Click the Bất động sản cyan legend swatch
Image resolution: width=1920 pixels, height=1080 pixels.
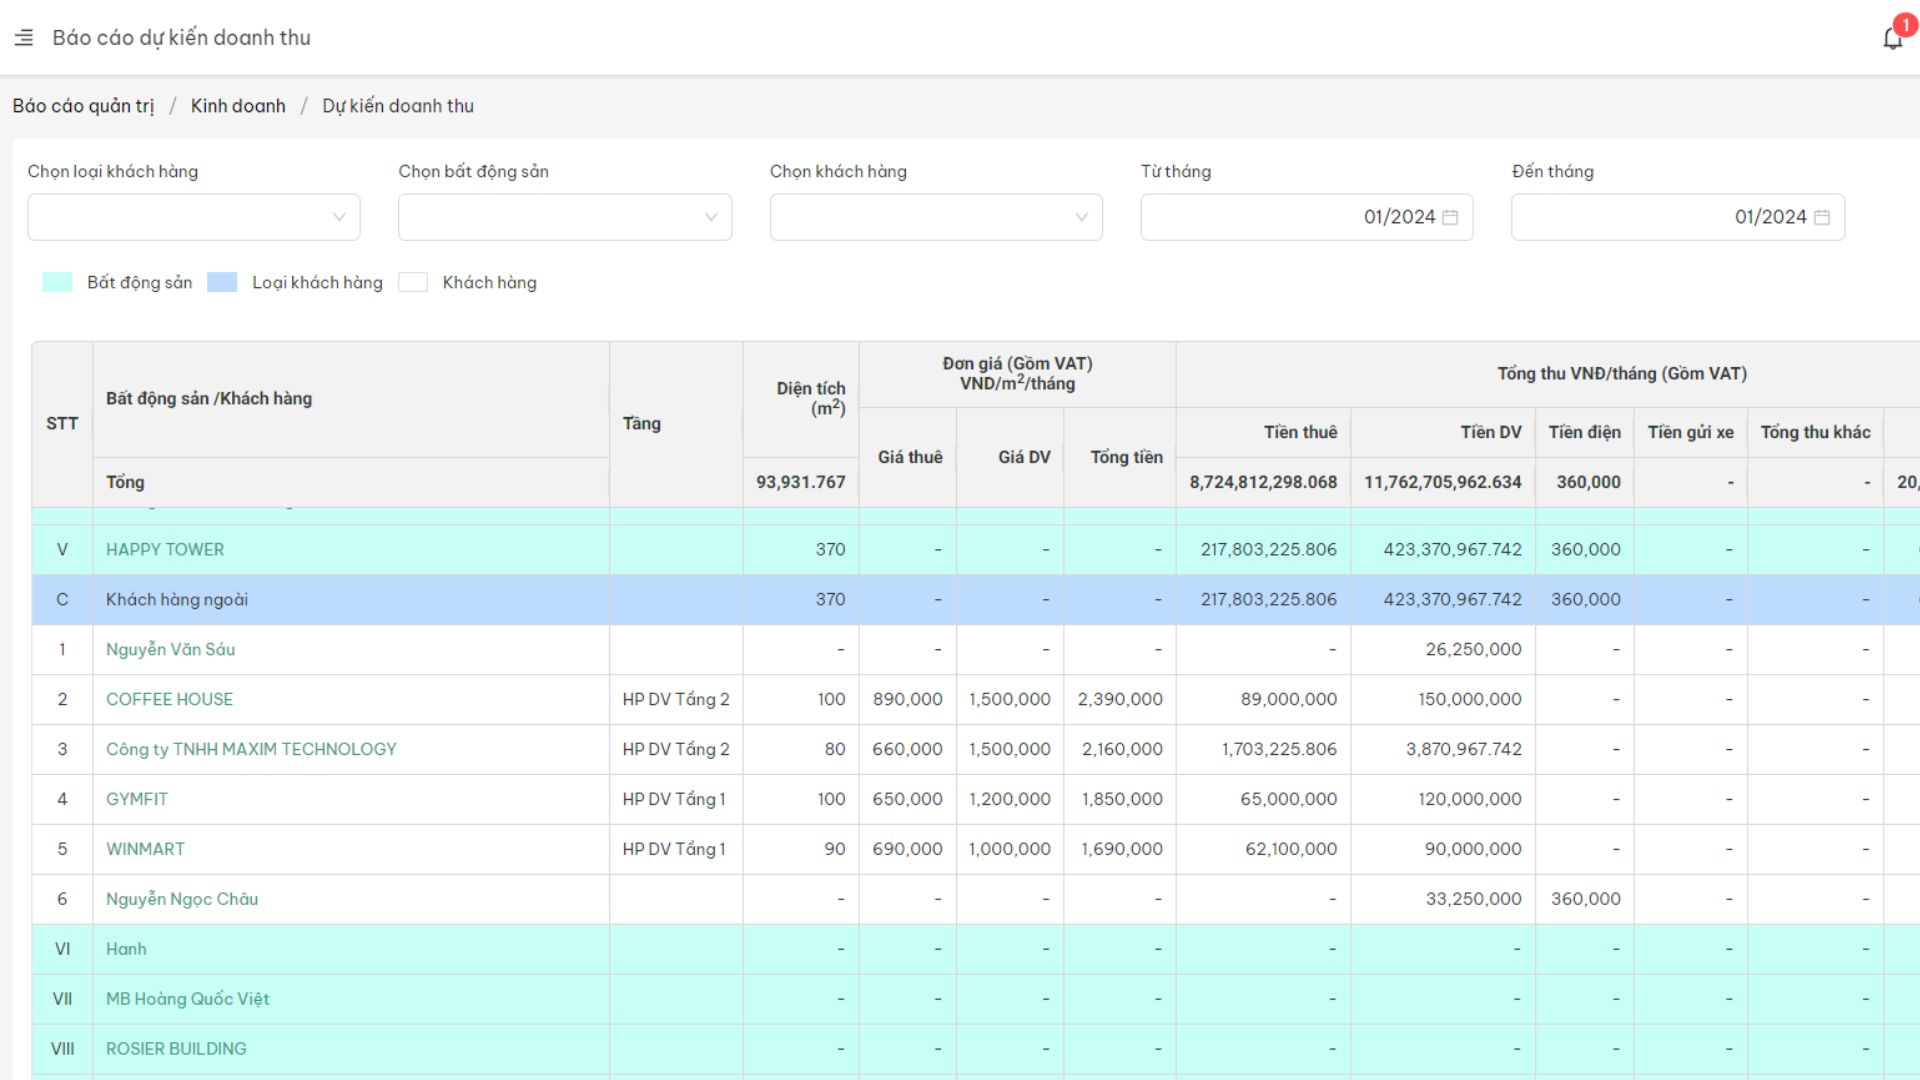pyautogui.click(x=57, y=282)
